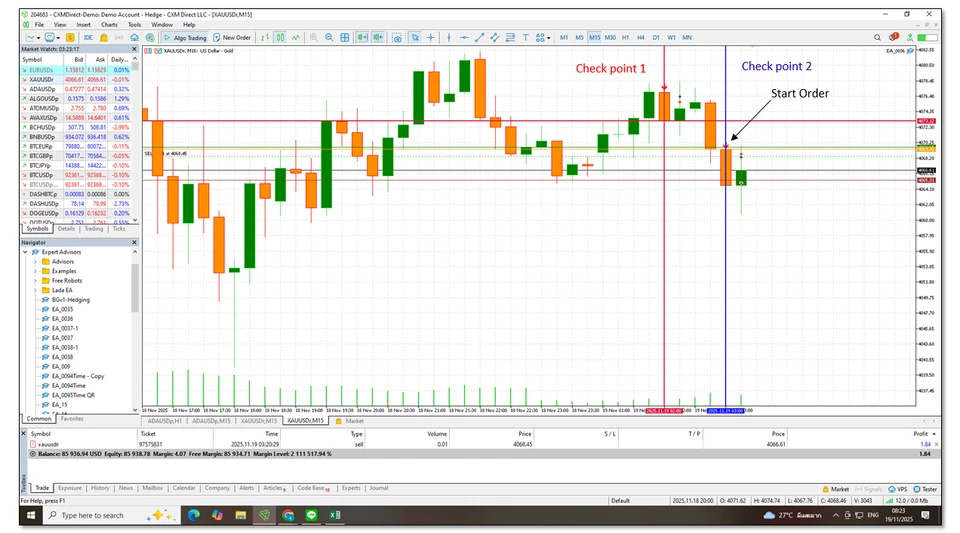The width and height of the screenshot is (960, 533).
Task: Switch chart to bar chart icon
Action: (x=264, y=37)
